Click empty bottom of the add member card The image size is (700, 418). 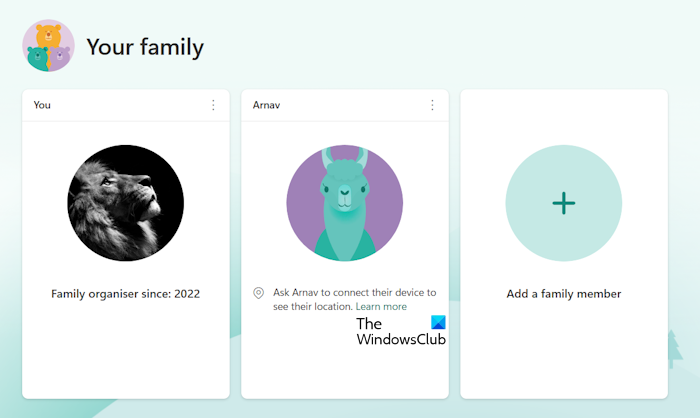(564, 360)
